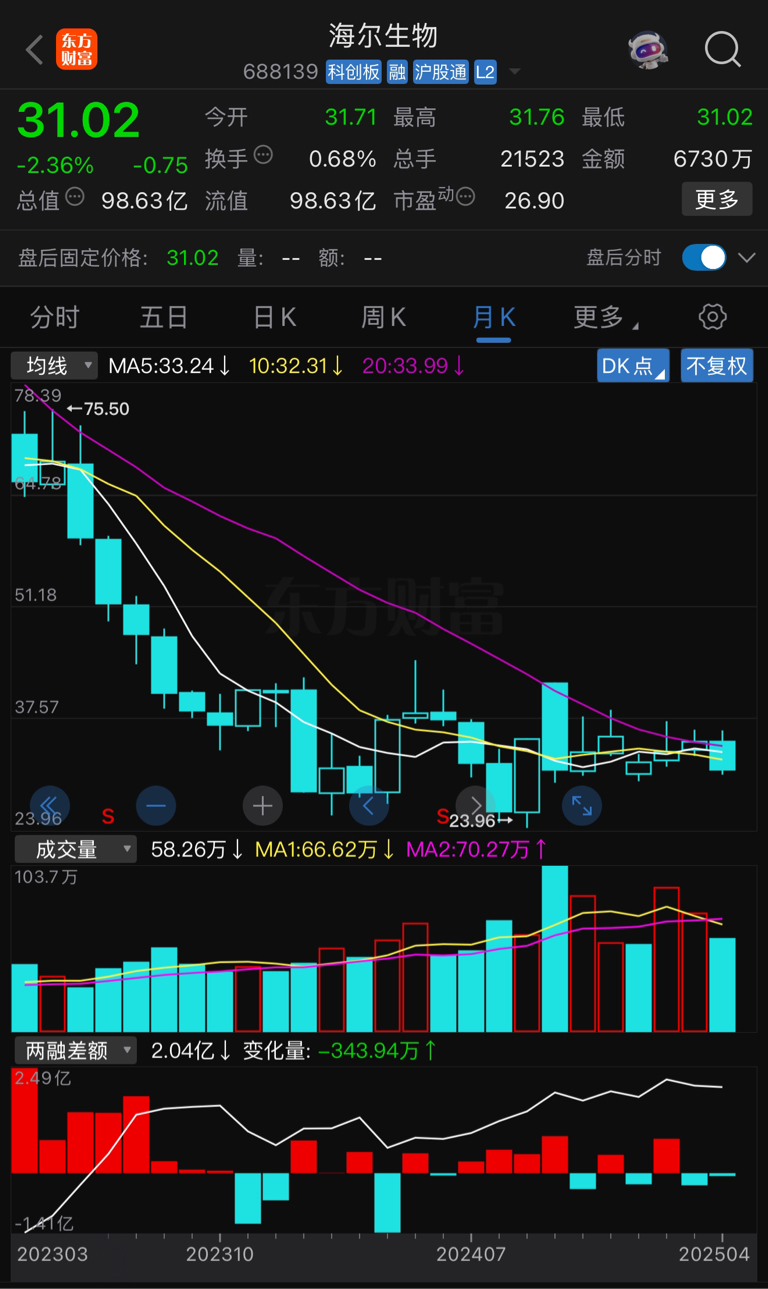
Task: Open the stock tags dropdown triangle
Action: [x=514, y=72]
